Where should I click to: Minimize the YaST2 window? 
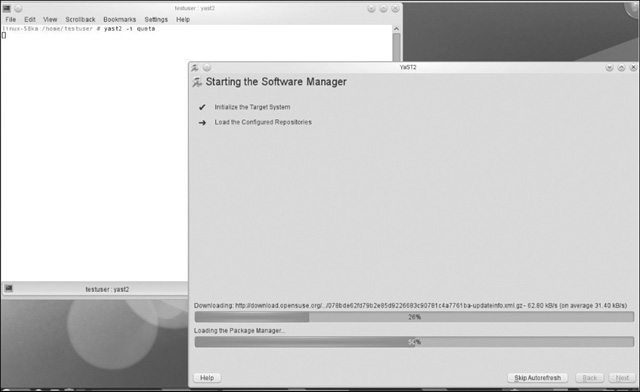pyautogui.click(x=609, y=67)
